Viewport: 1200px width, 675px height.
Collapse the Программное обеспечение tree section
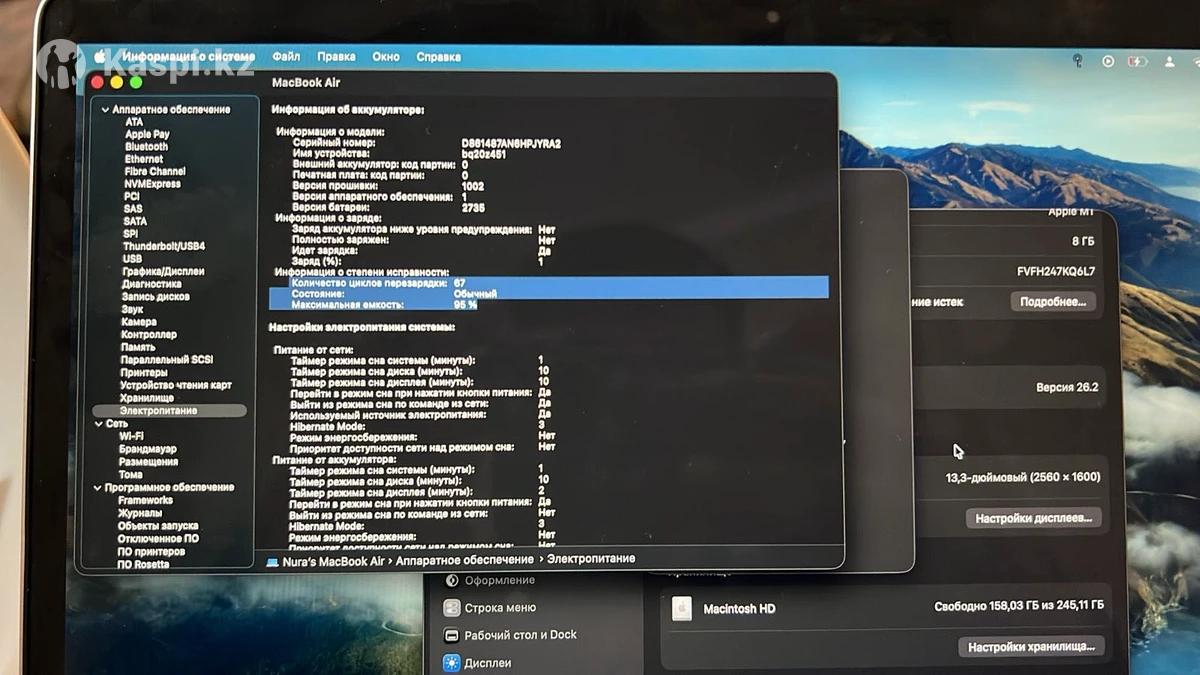98,488
